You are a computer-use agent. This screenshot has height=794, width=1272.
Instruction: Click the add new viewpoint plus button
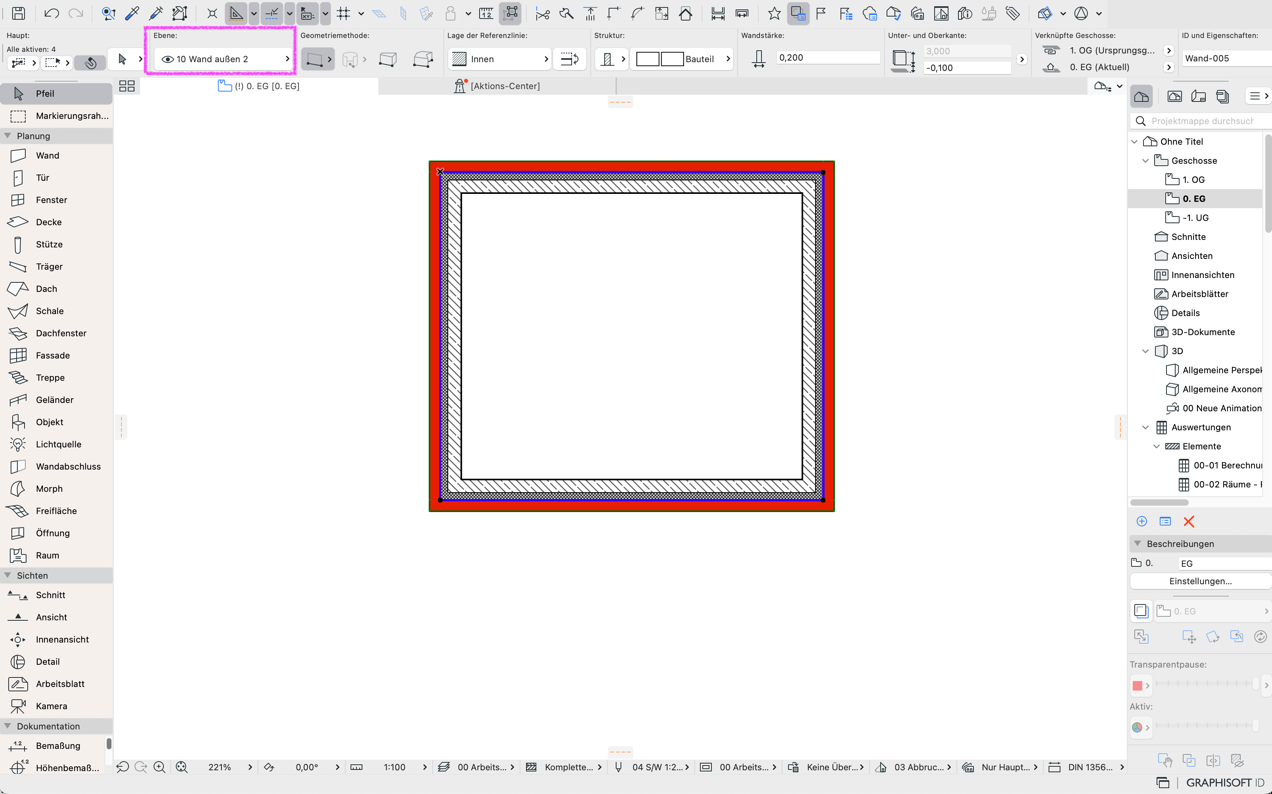pos(1142,522)
